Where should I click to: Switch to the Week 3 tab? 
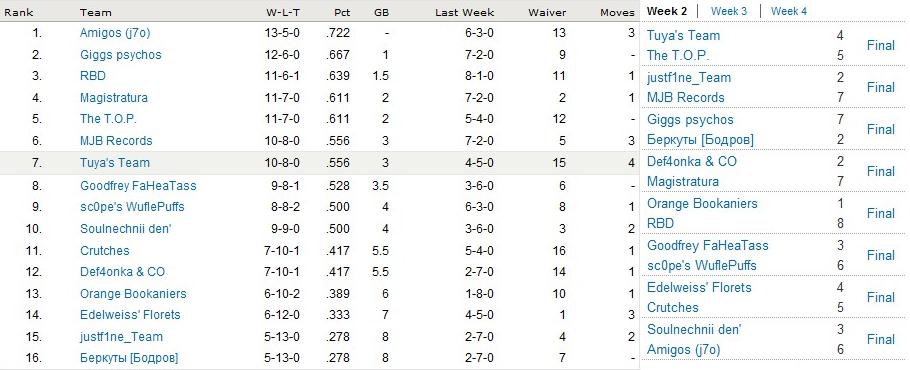(729, 11)
